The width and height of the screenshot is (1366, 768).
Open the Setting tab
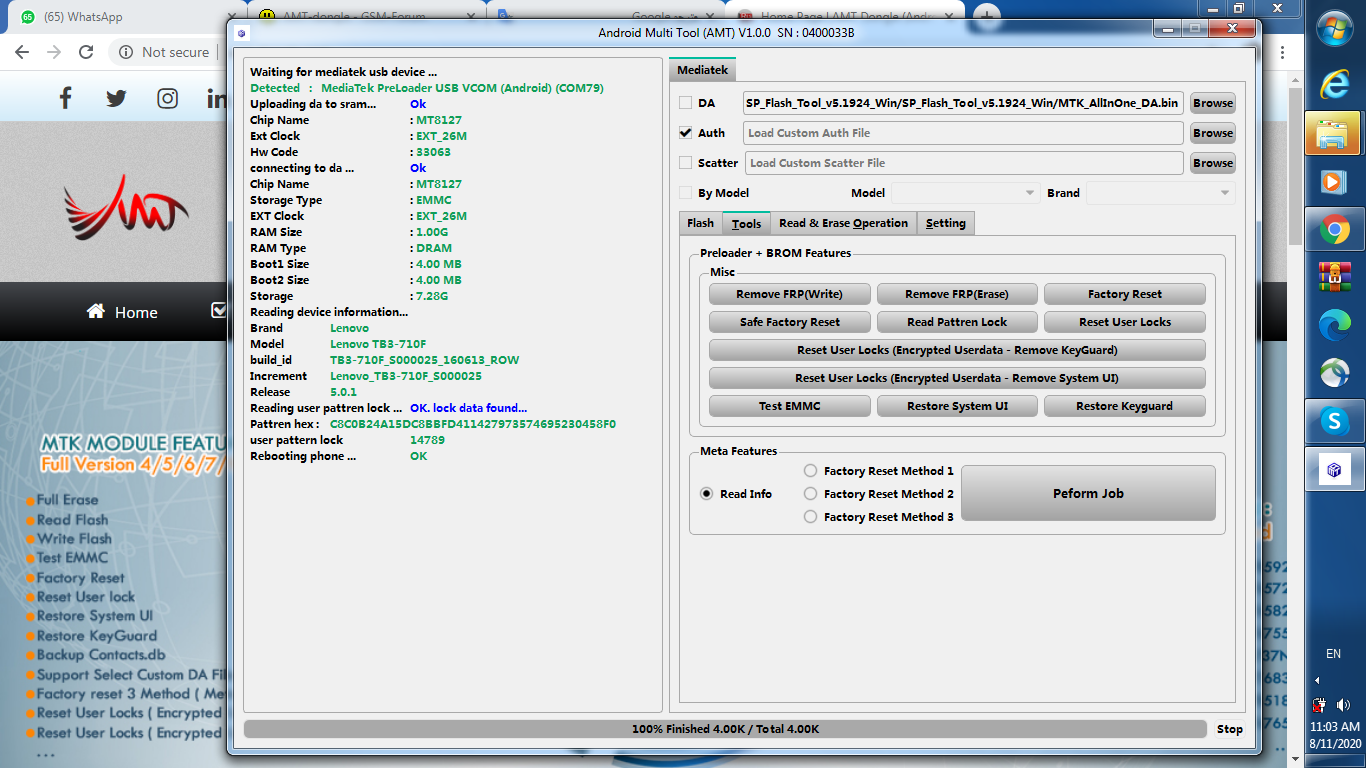945,223
